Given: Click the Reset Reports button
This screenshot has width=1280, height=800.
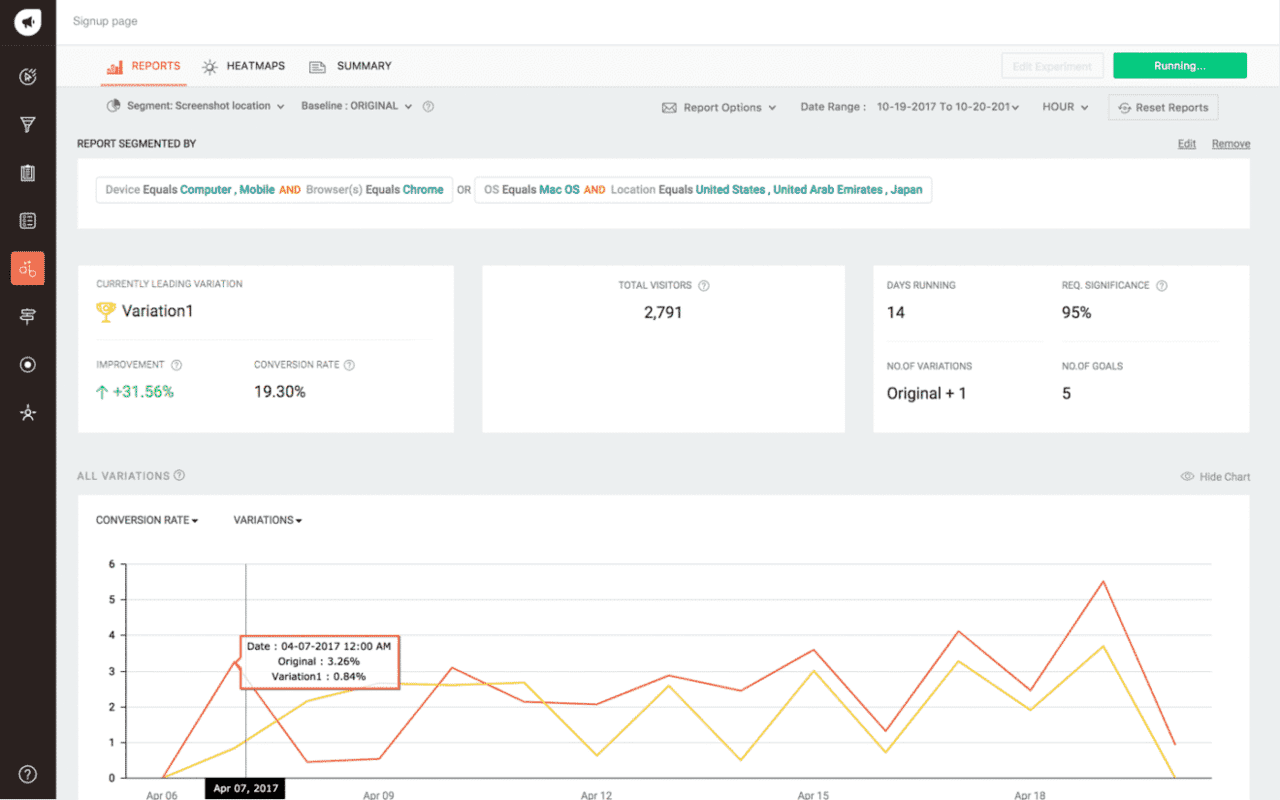Looking at the screenshot, I should click(x=1163, y=108).
